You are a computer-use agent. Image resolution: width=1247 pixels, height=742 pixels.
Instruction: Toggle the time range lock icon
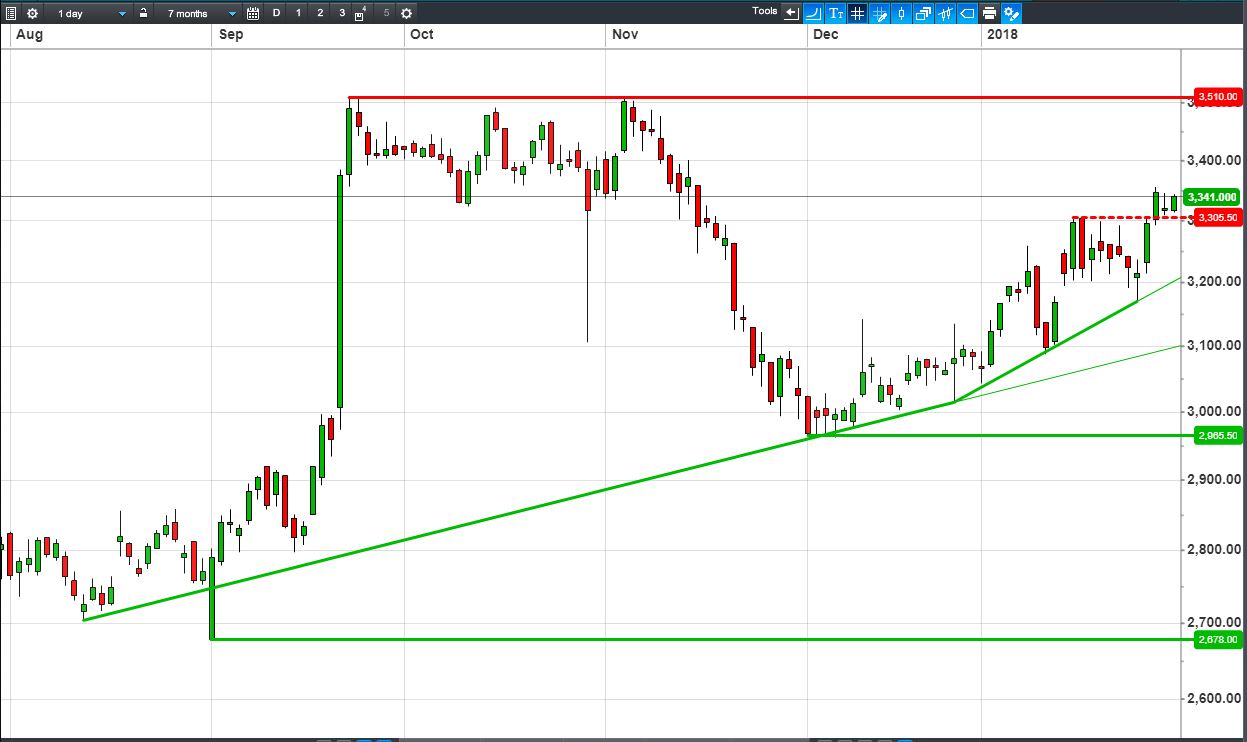144,13
